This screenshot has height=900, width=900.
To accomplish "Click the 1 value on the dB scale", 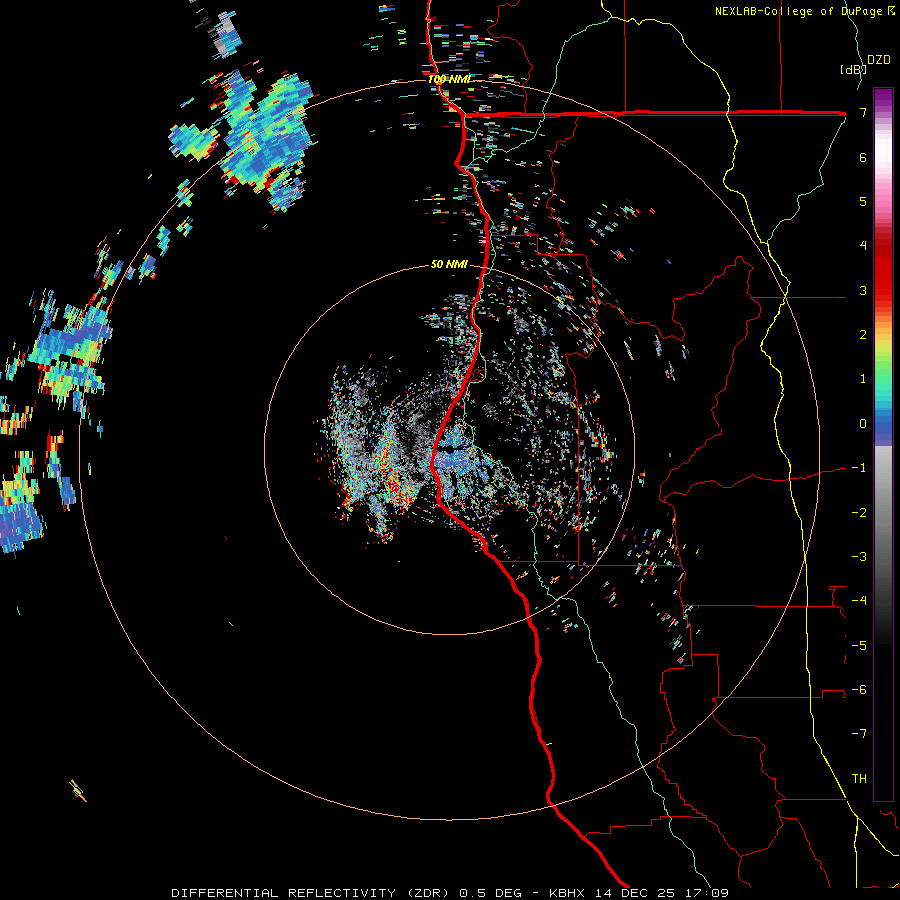I will tap(863, 379).
